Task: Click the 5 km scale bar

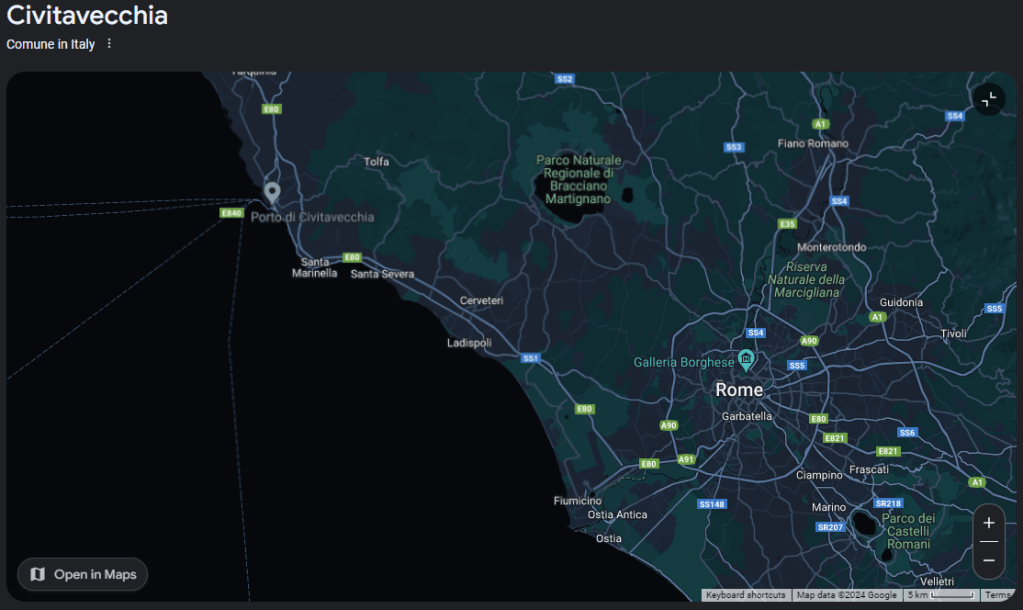Action: 941,595
